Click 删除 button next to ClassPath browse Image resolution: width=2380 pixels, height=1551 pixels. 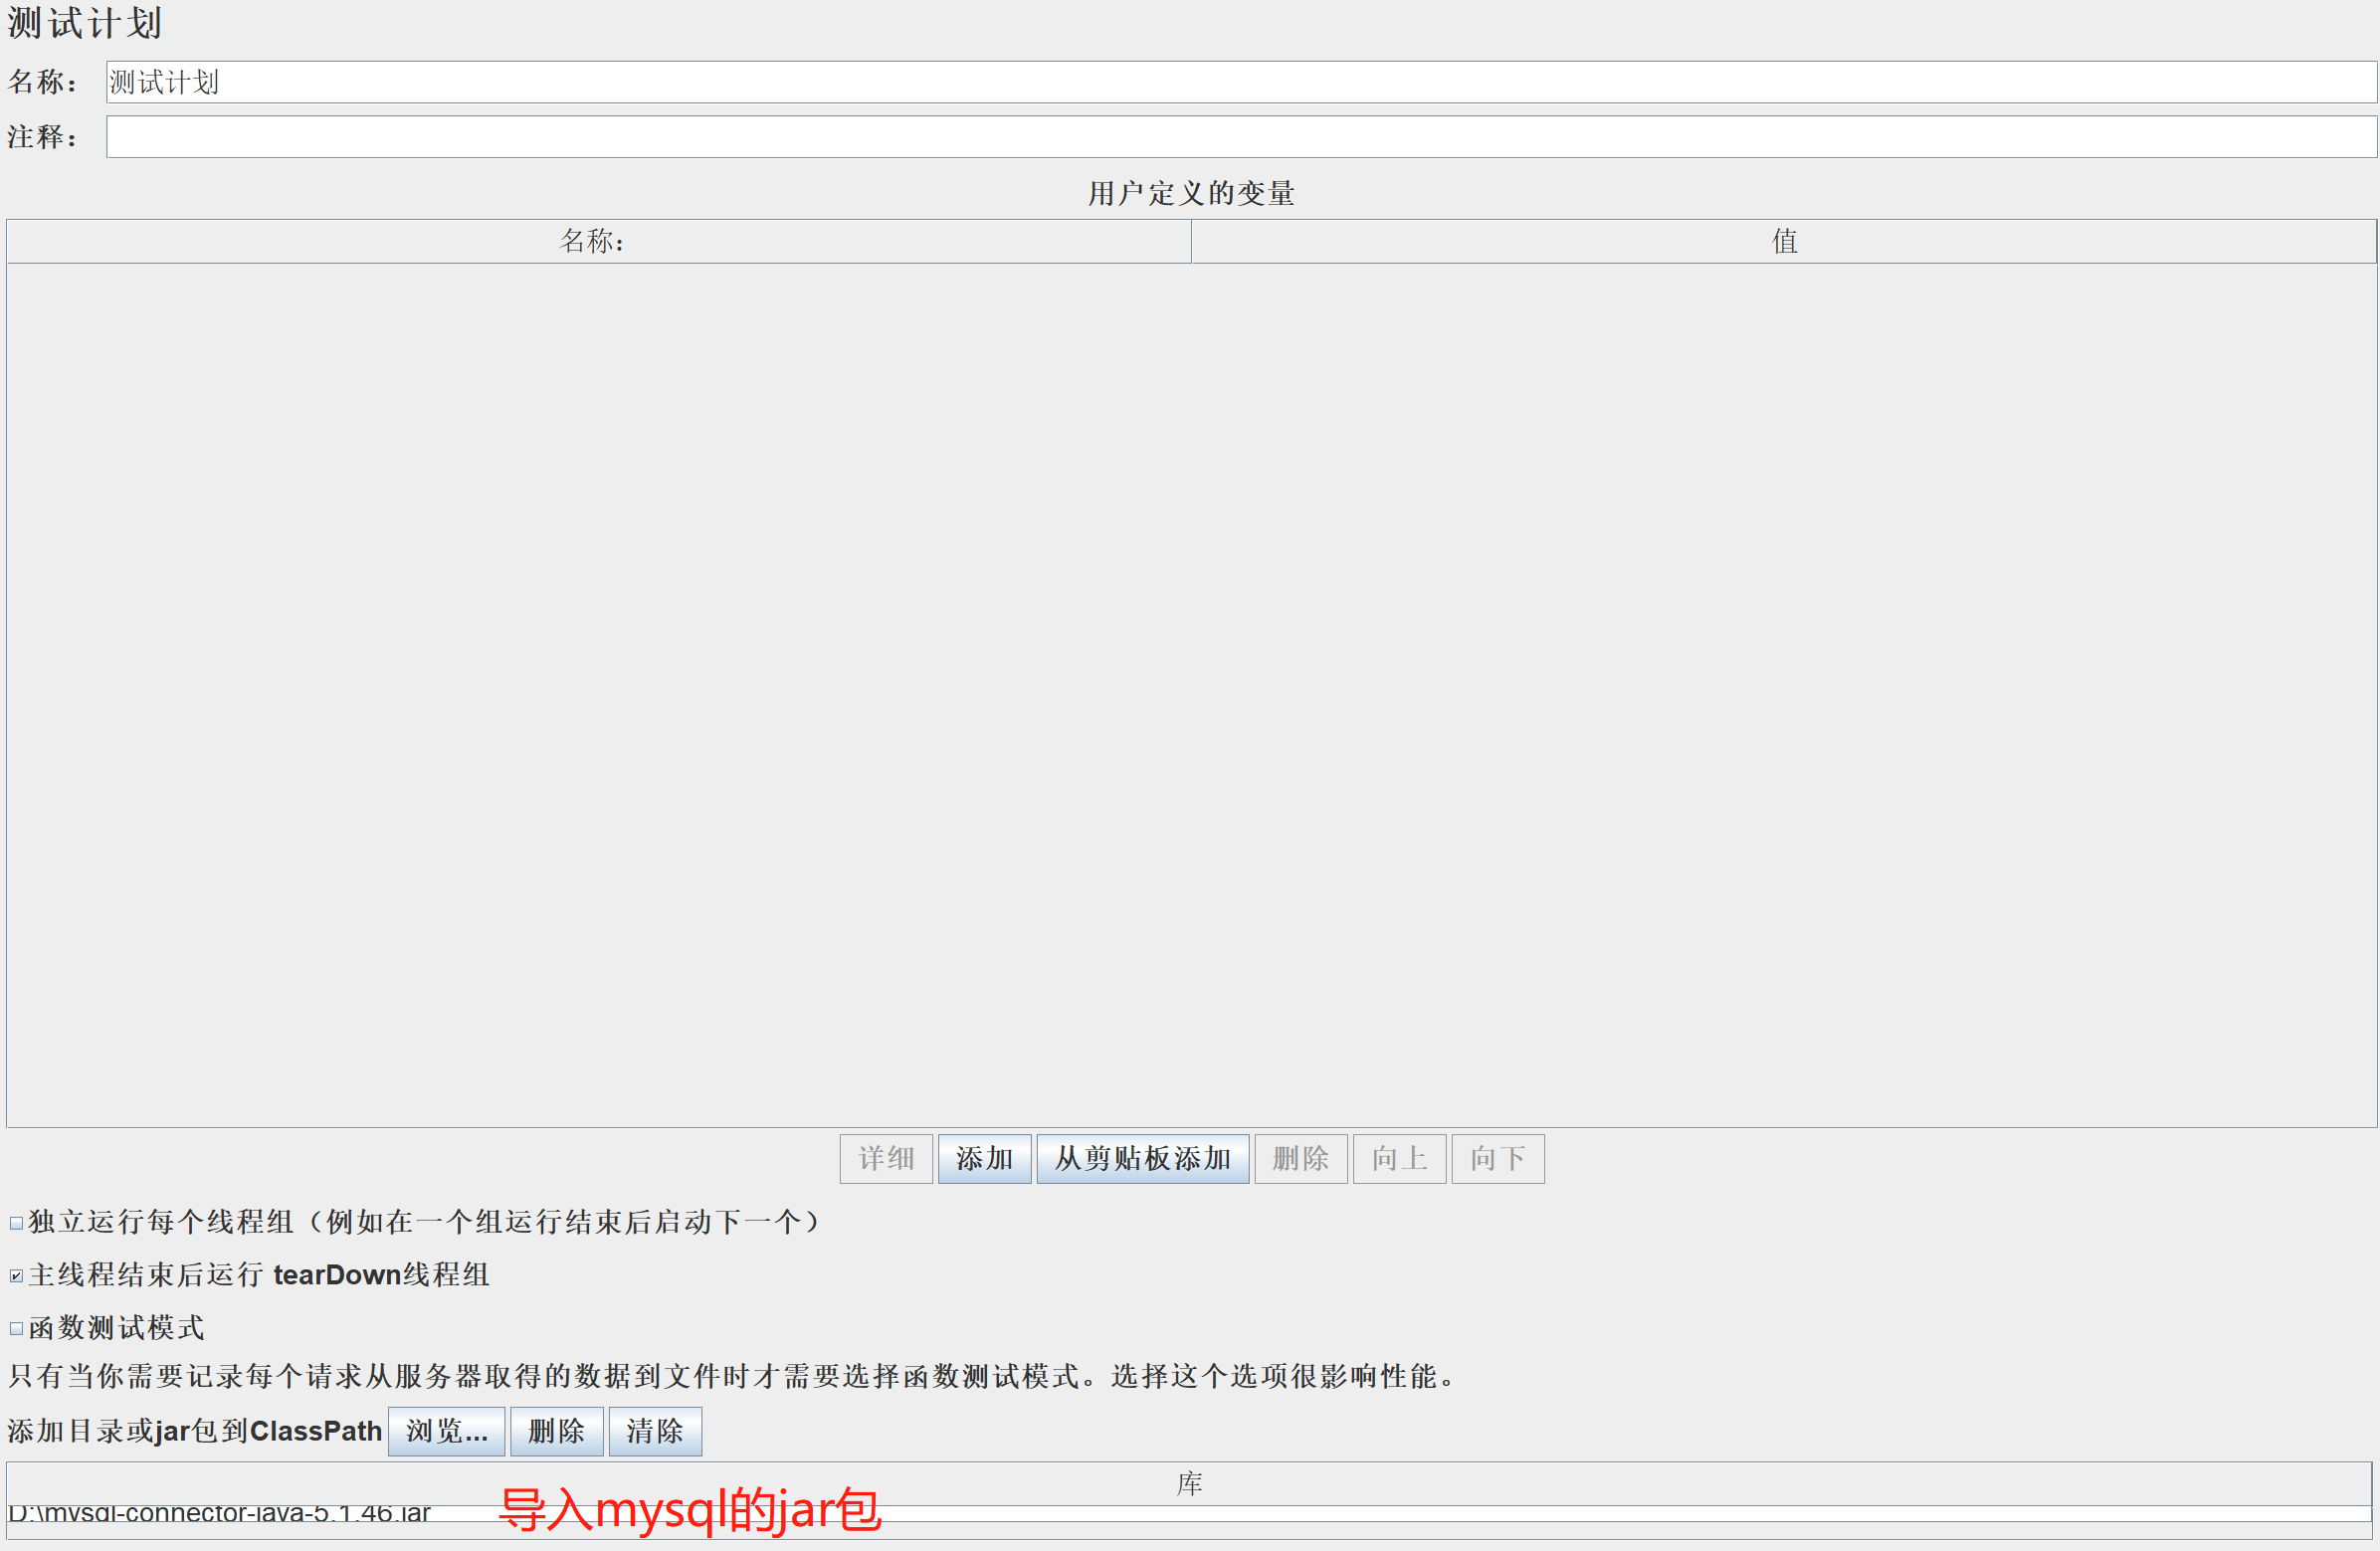[556, 1432]
